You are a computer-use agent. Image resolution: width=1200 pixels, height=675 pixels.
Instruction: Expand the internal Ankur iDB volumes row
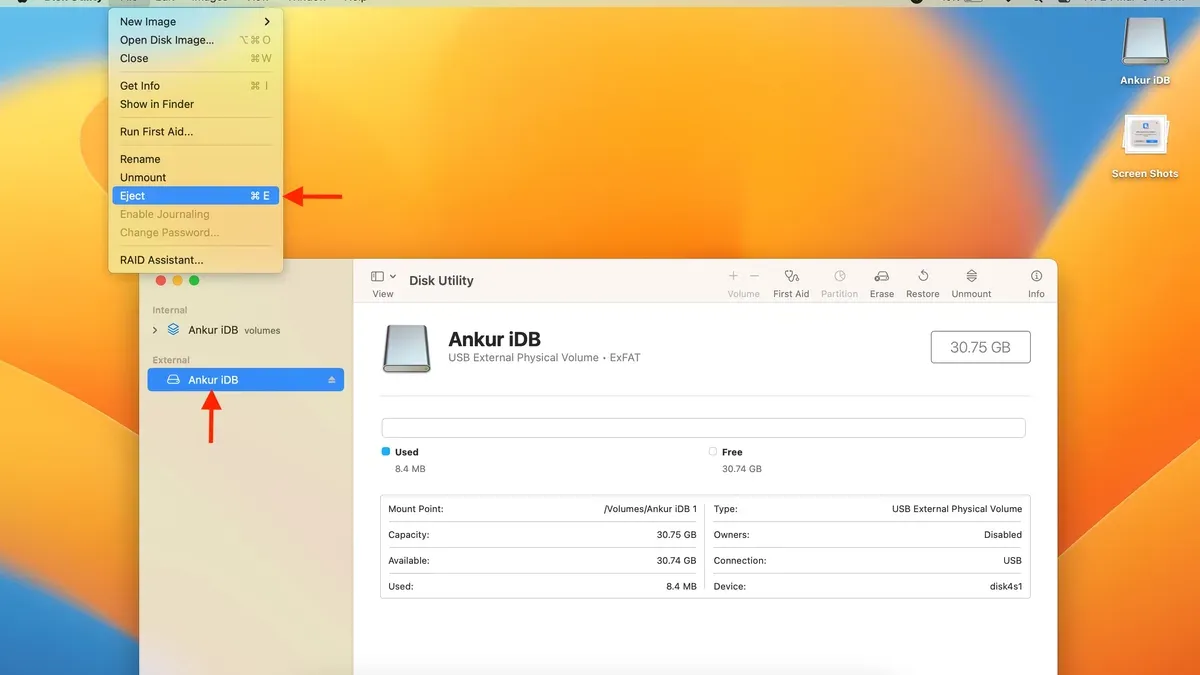click(x=155, y=330)
